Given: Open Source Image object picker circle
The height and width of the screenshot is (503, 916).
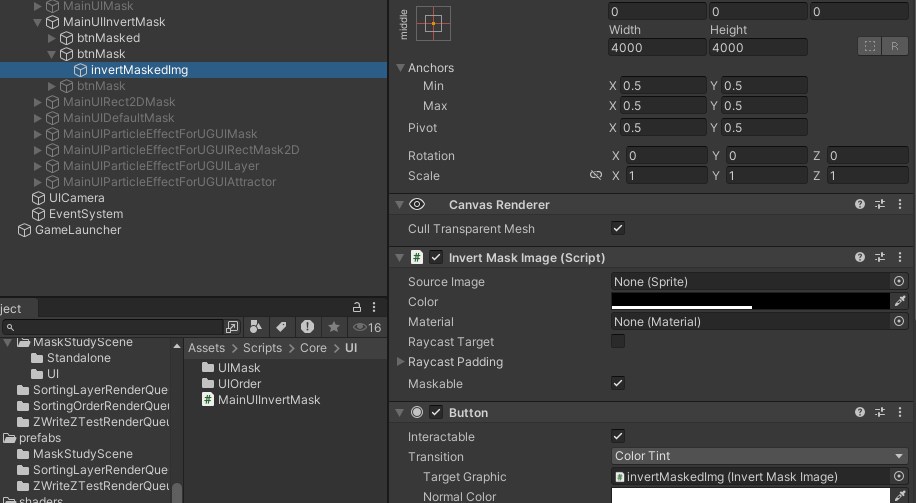Looking at the screenshot, I should pos(899,281).
